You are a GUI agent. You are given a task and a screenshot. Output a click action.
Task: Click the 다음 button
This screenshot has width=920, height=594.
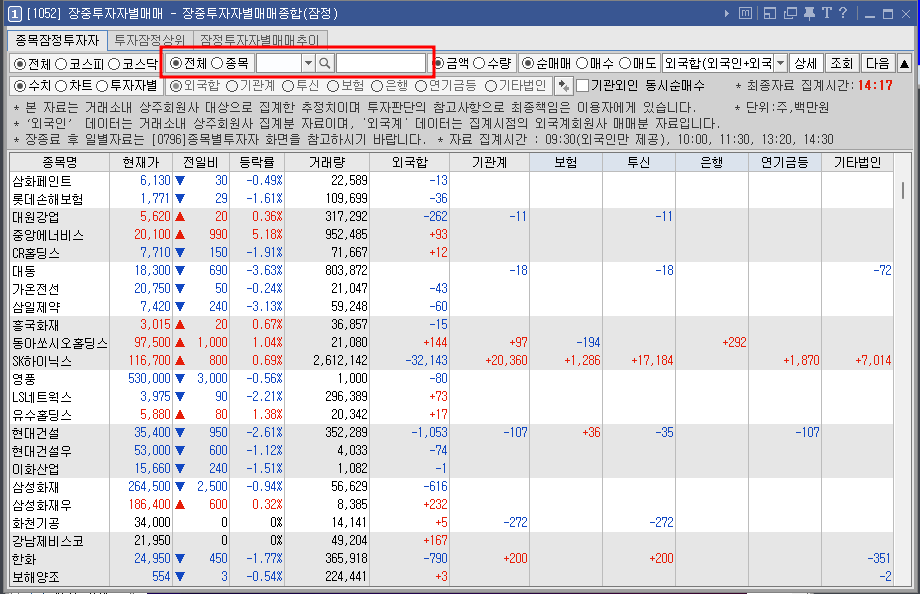(x=878, y=63)
